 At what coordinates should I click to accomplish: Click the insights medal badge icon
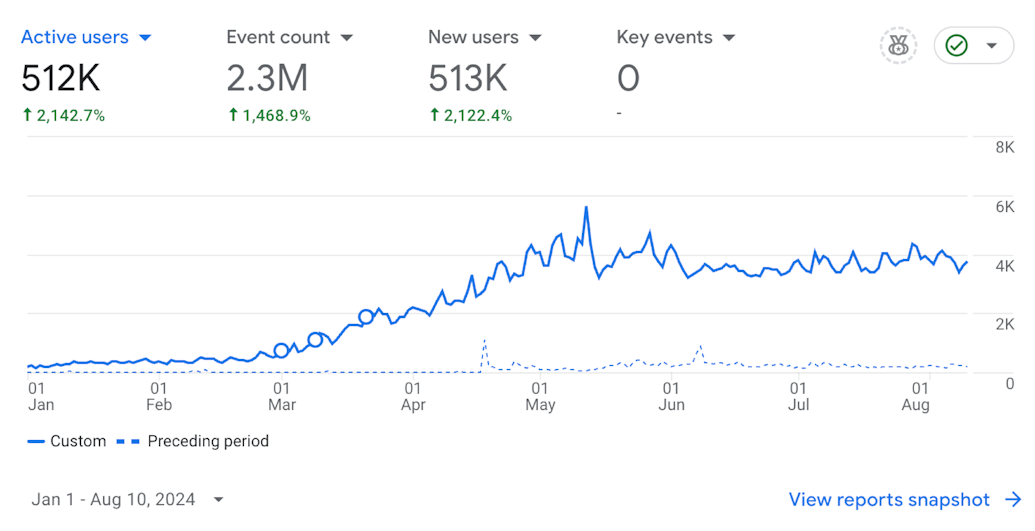pos(898,46)
